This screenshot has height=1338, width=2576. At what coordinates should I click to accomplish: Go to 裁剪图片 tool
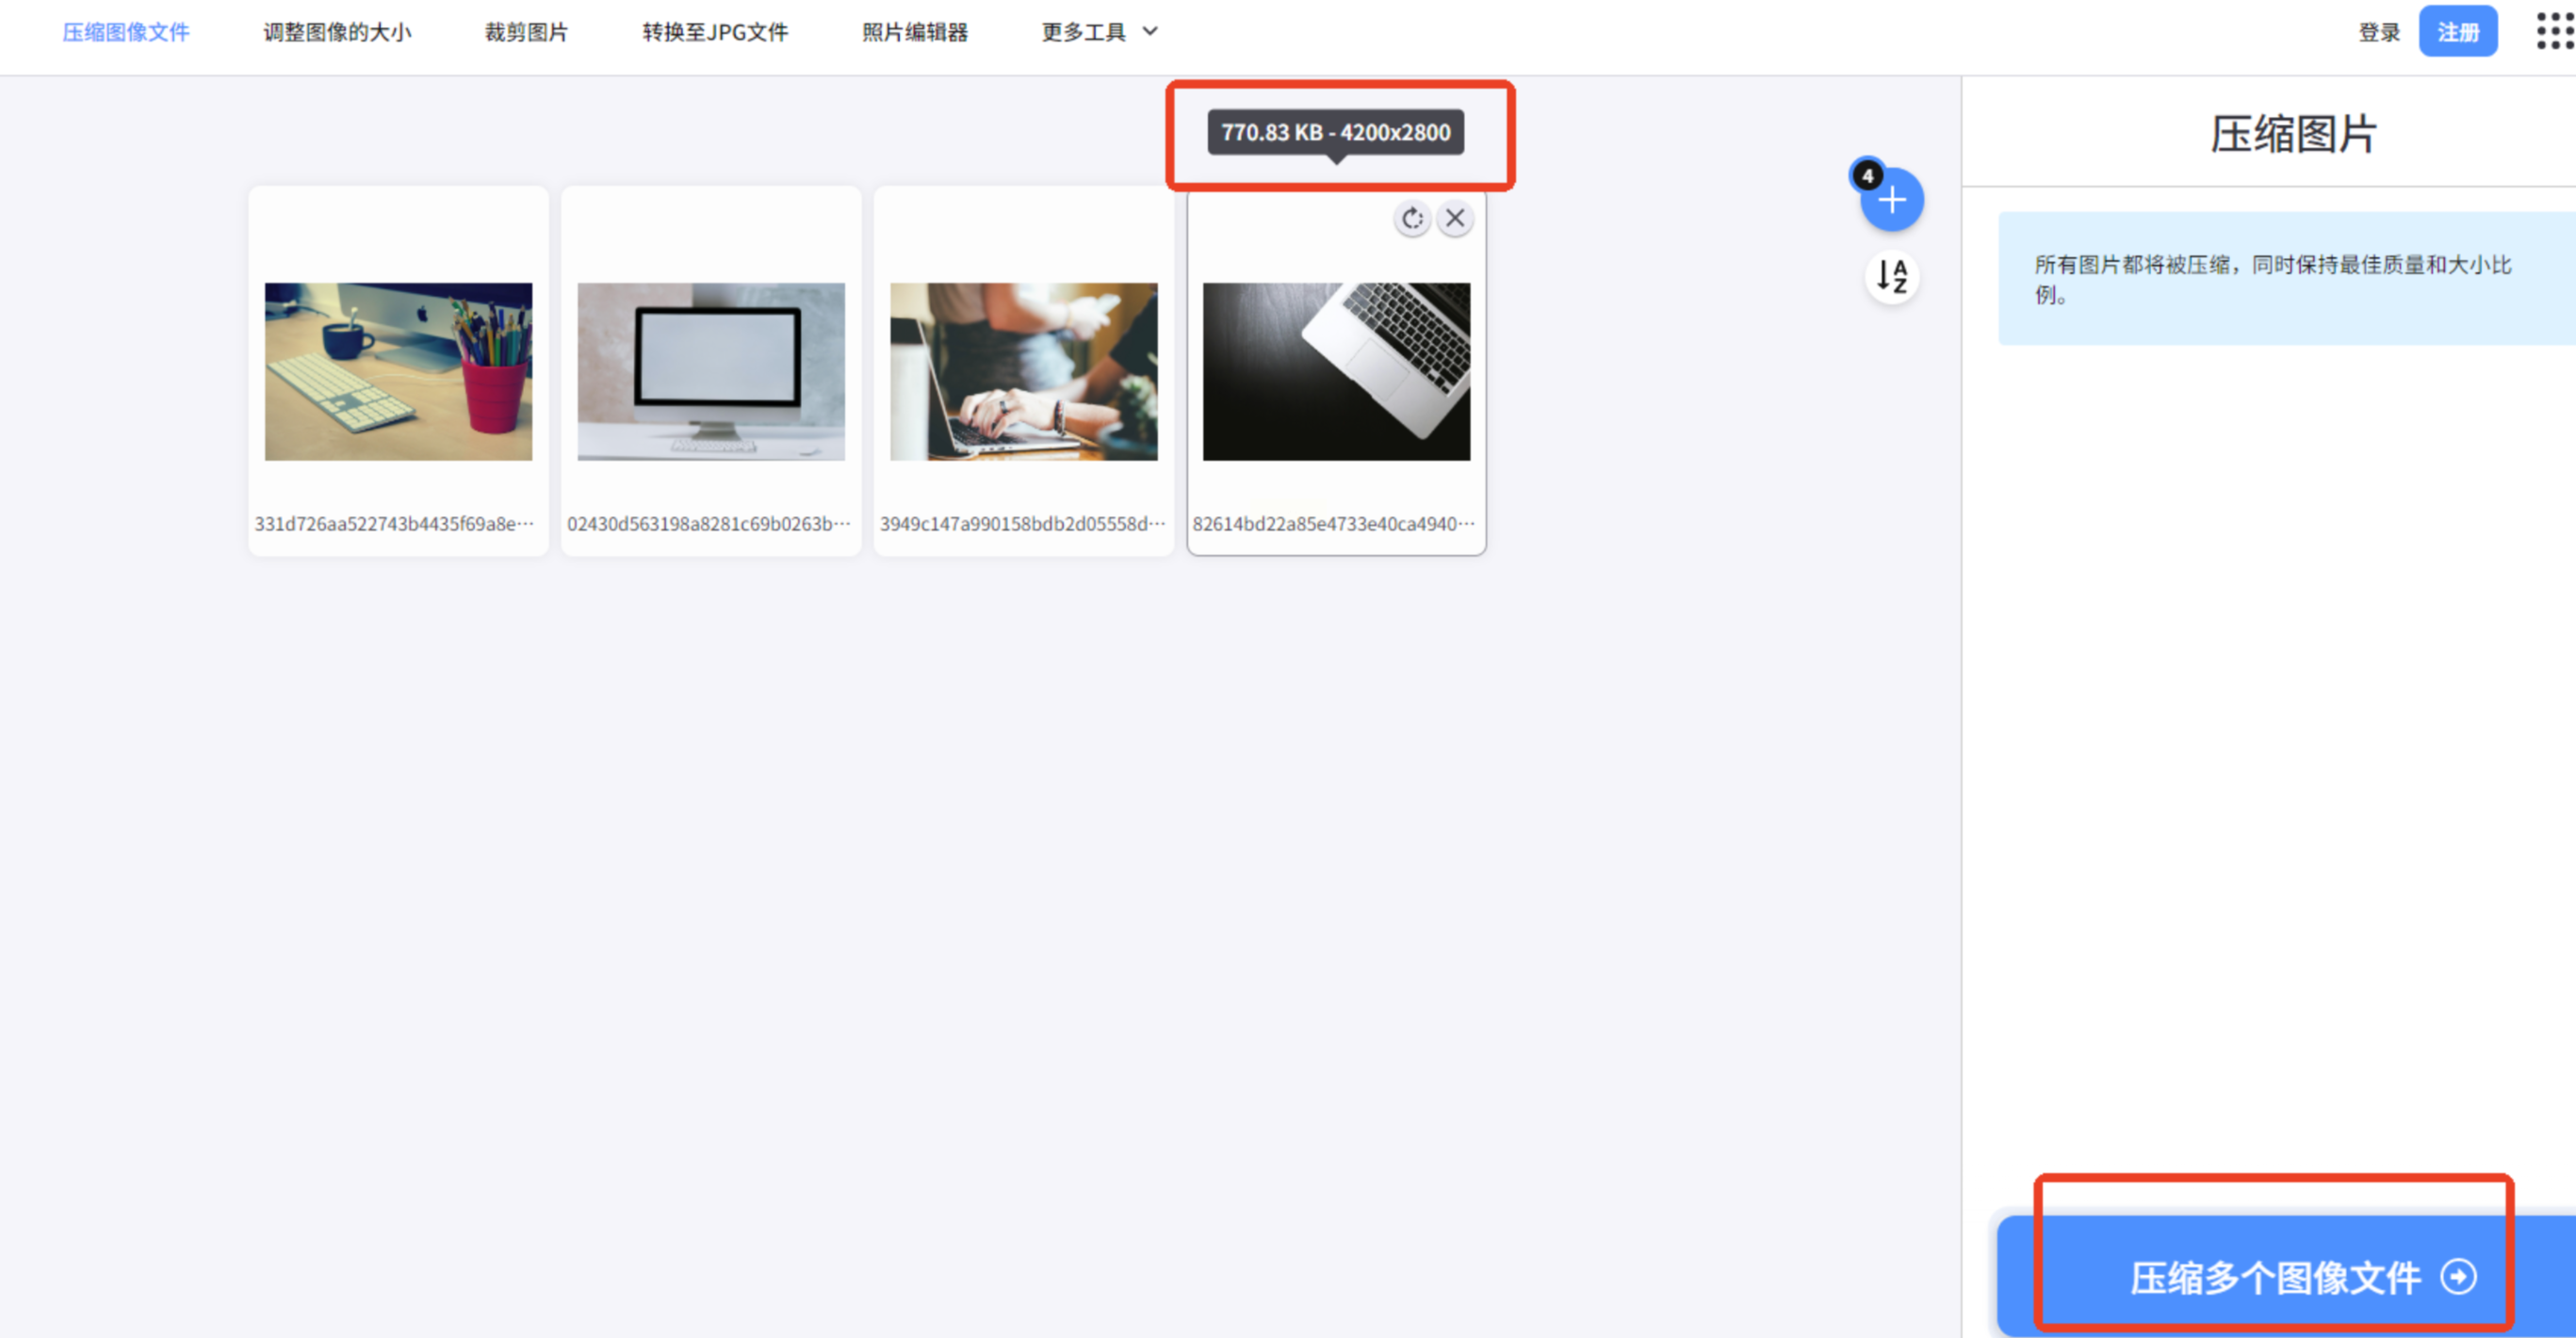pos(526,32)
